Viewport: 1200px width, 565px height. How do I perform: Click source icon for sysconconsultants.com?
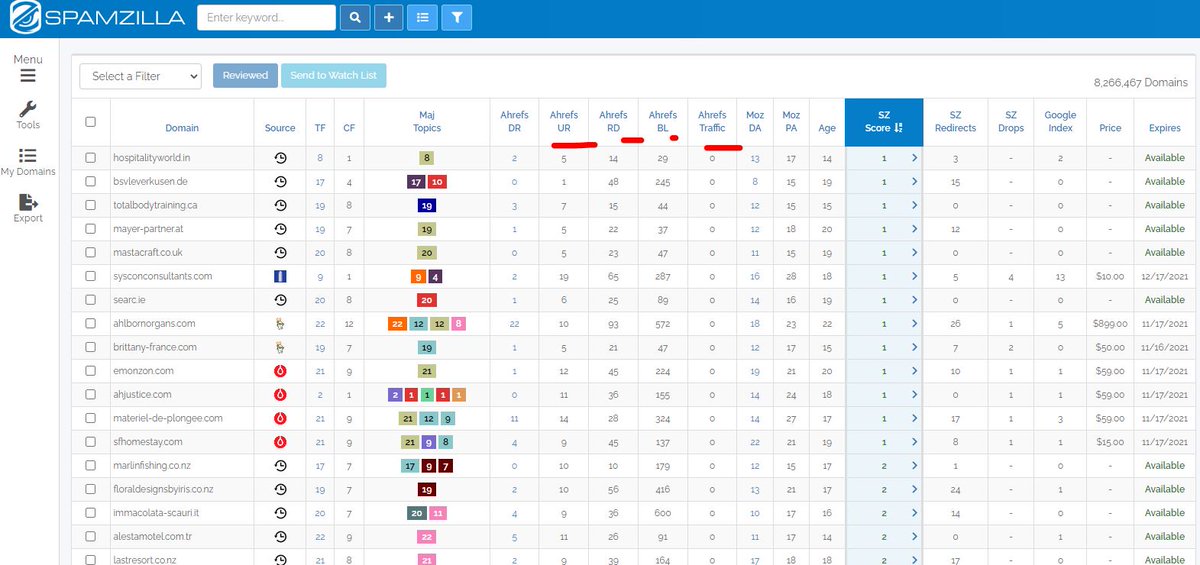[280, 276]
